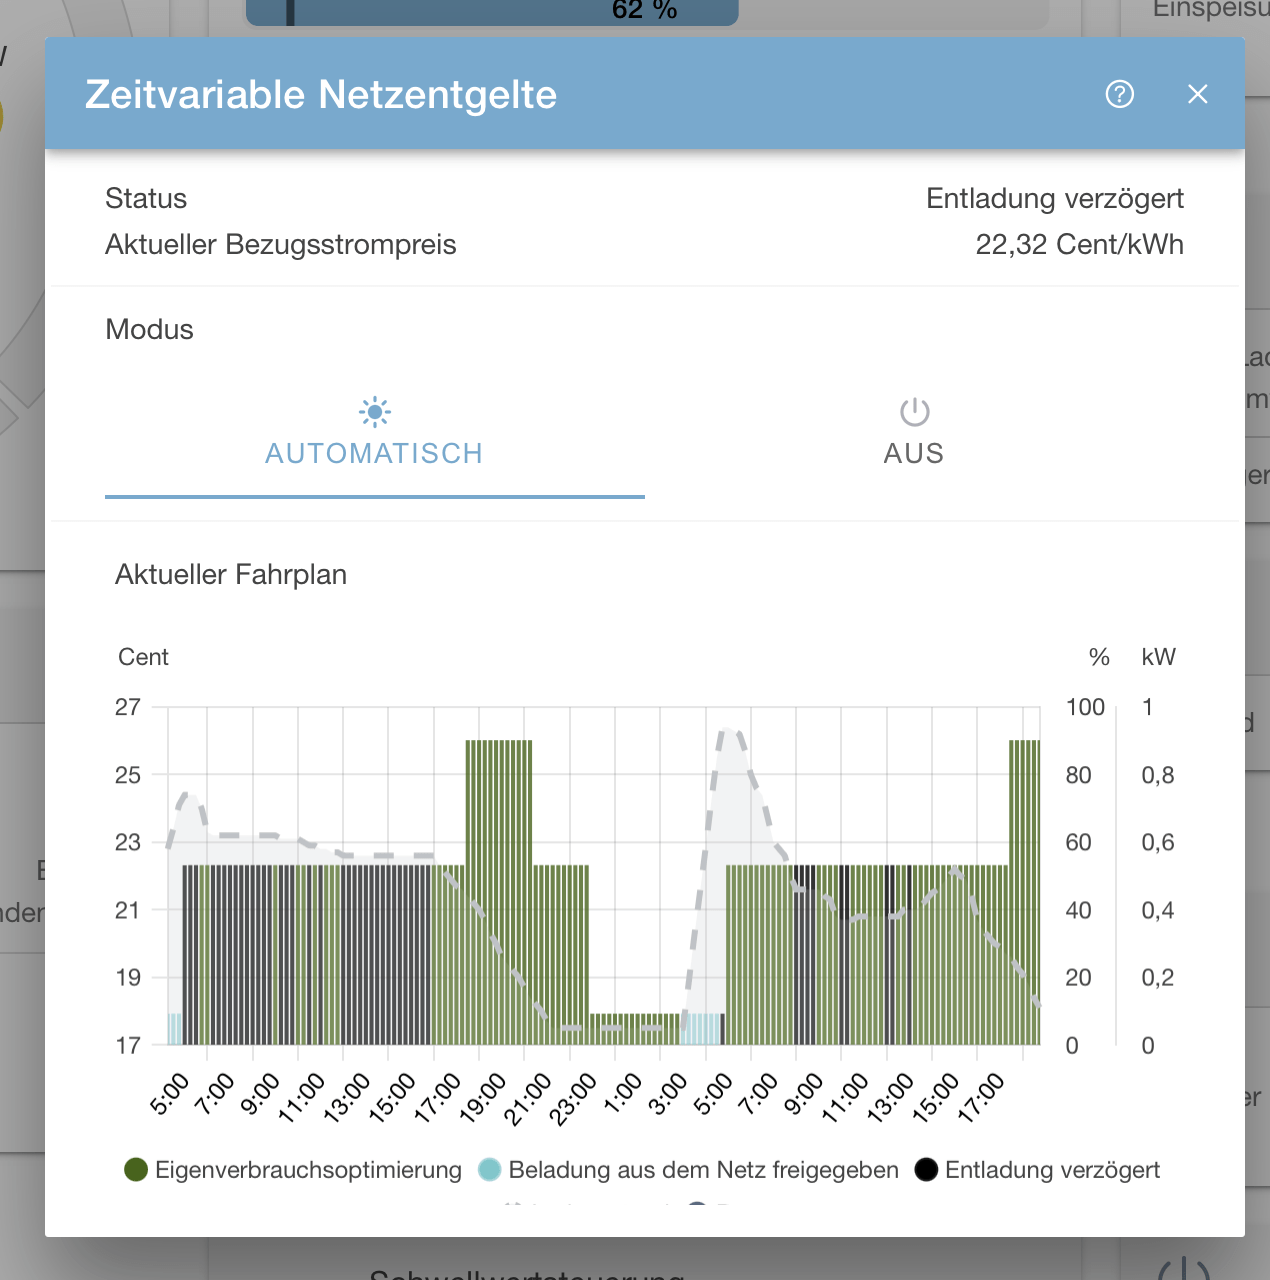Click the teal Beladung aus dem Netz dot
The width and height of the screenshot is (1270, 1280).
(489, 1169)
